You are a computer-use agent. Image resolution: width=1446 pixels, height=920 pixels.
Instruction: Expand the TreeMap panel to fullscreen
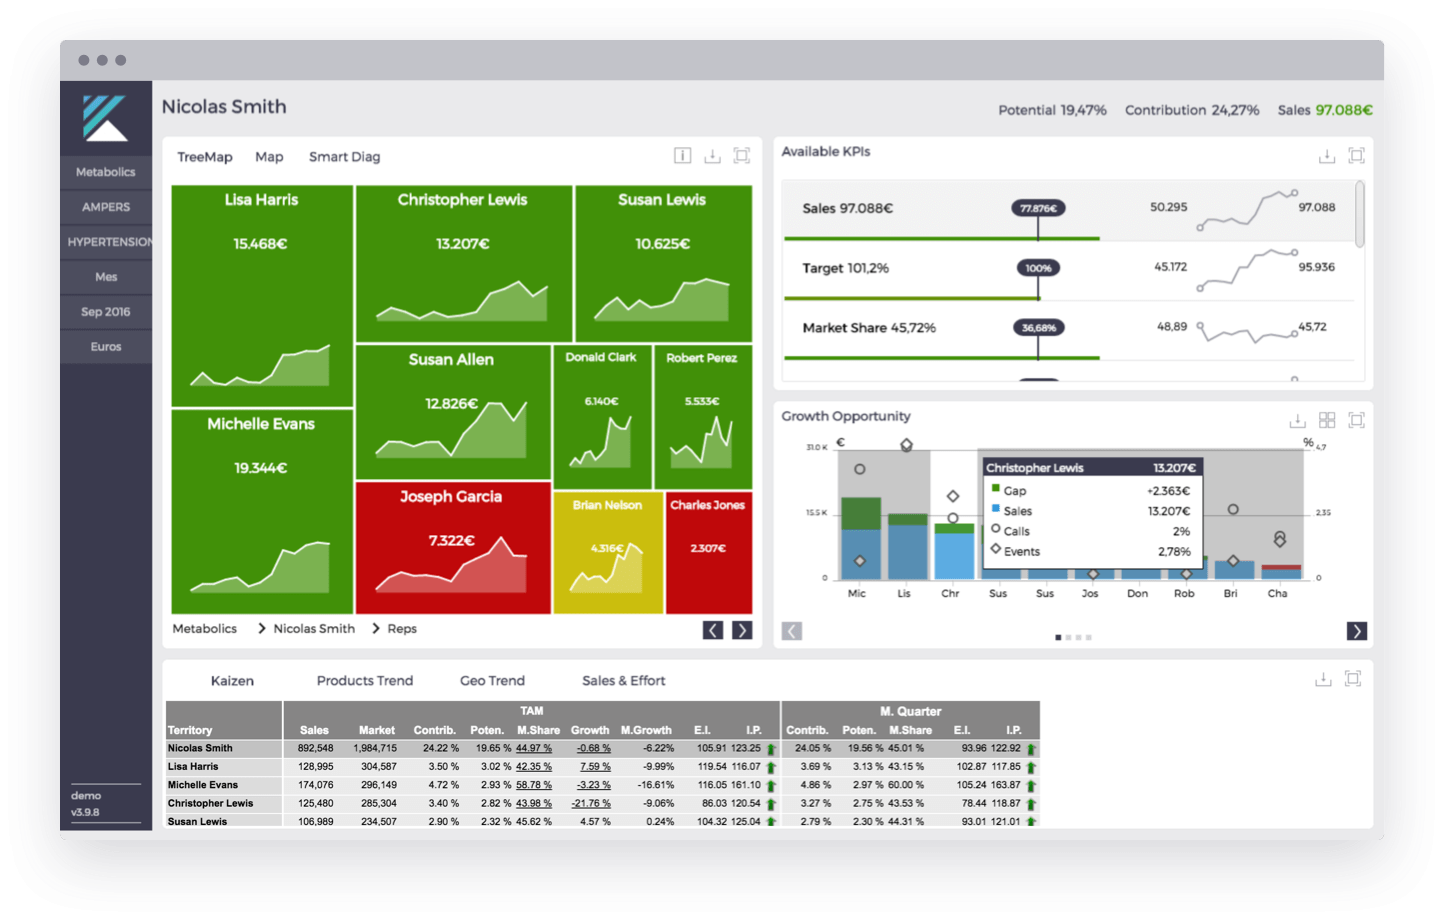pyautogui.click(x=741, y=155)
